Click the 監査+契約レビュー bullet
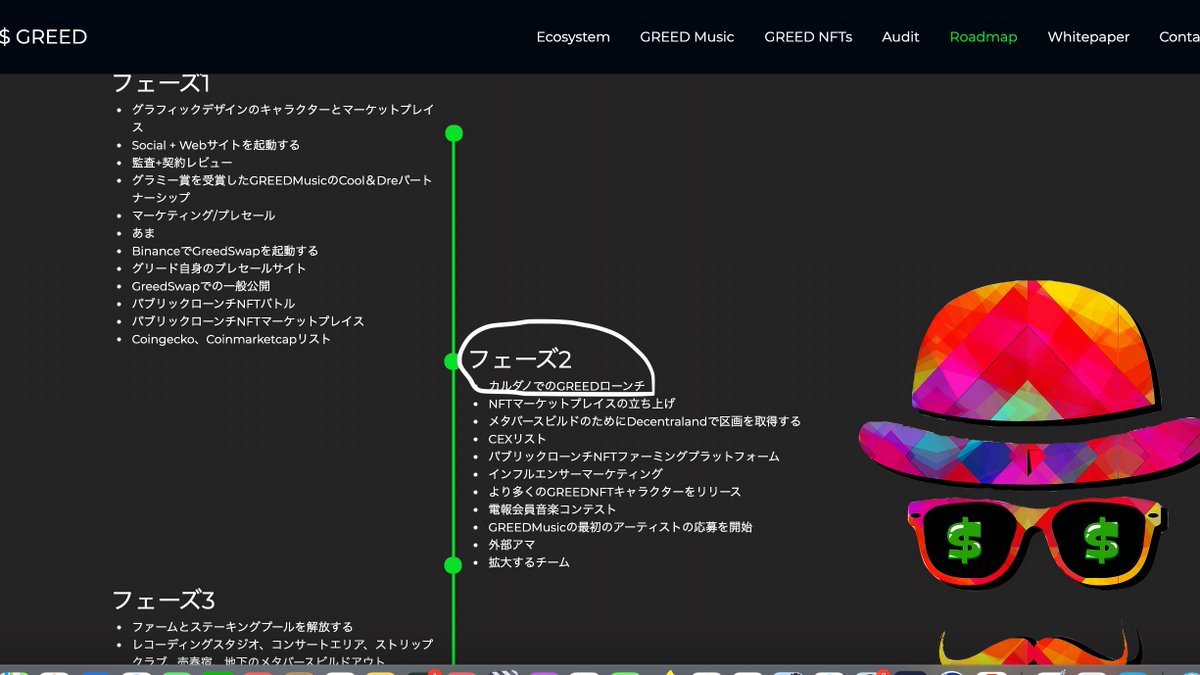 pyautogui.click(x=182, y=162)
